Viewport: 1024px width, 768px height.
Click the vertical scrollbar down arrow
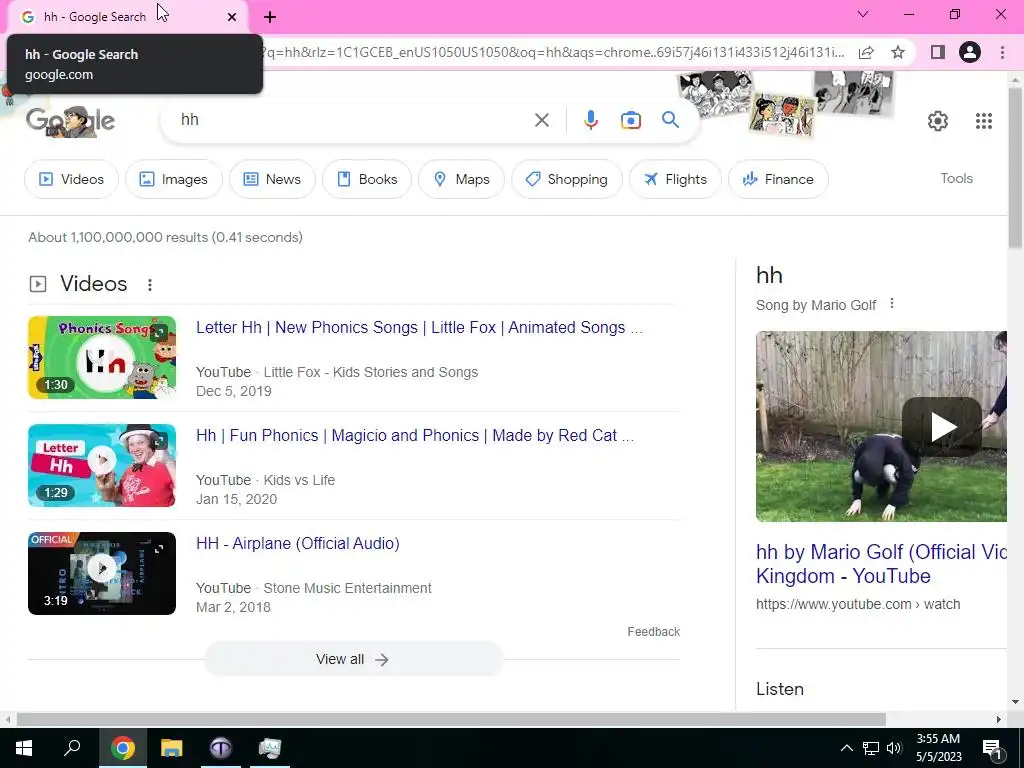click(1015, 703)
